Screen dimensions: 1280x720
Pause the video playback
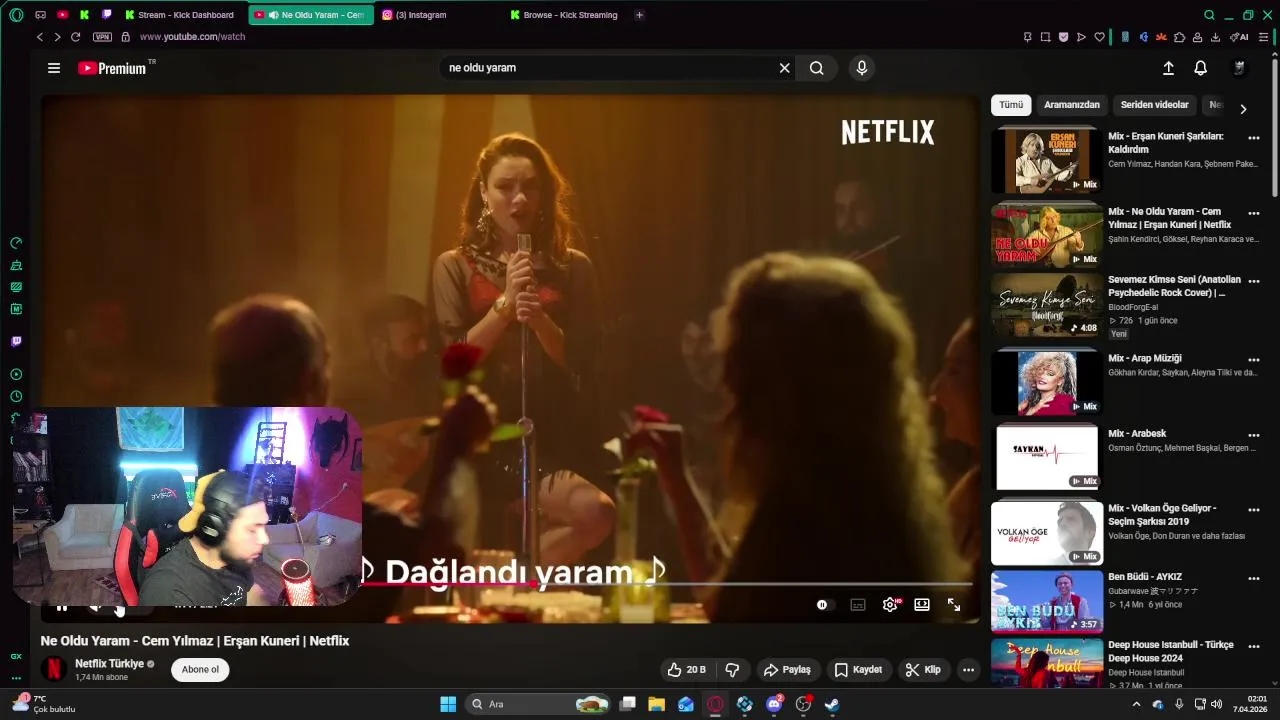pos(62,606)
